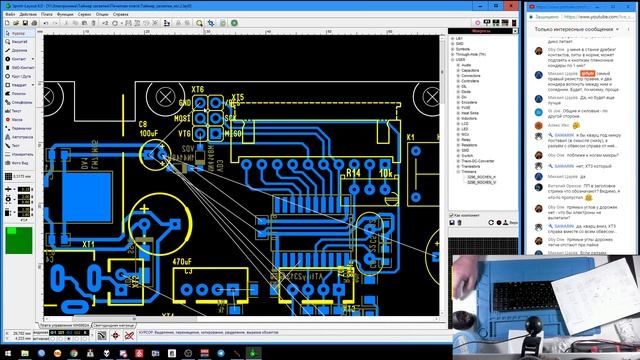
Task: Open the Действия menu
Action: [x=28, y=14]
